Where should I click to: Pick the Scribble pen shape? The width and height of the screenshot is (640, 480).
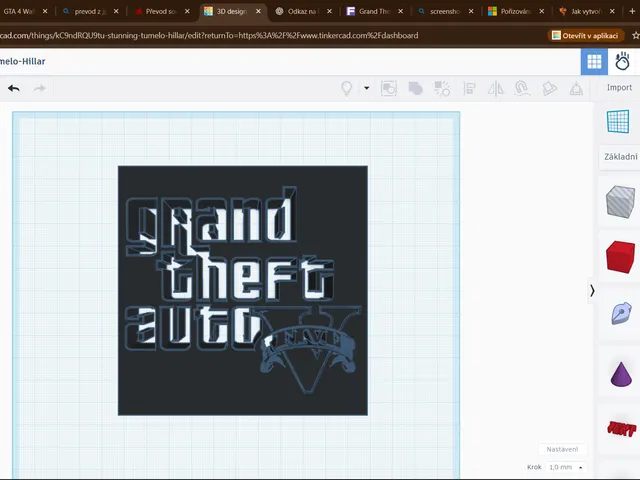click(x=621, y=313)
